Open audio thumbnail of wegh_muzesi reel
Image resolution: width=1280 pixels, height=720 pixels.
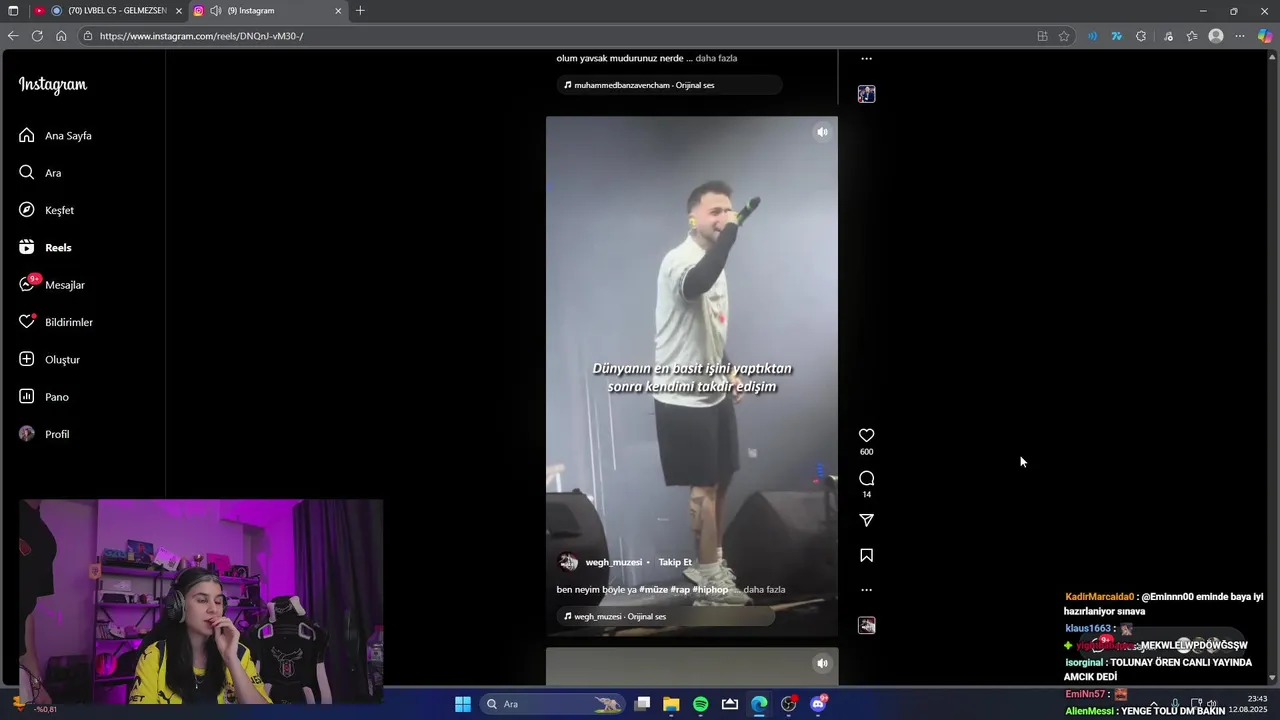coord(867,625)
